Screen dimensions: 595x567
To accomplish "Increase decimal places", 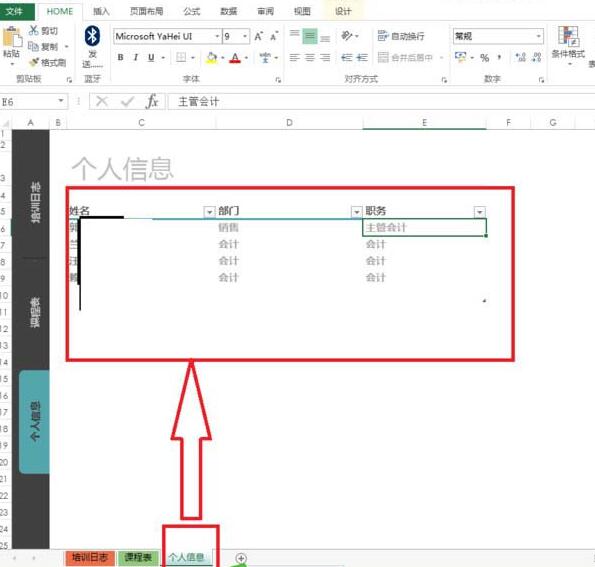I will [x=520, y=57].
